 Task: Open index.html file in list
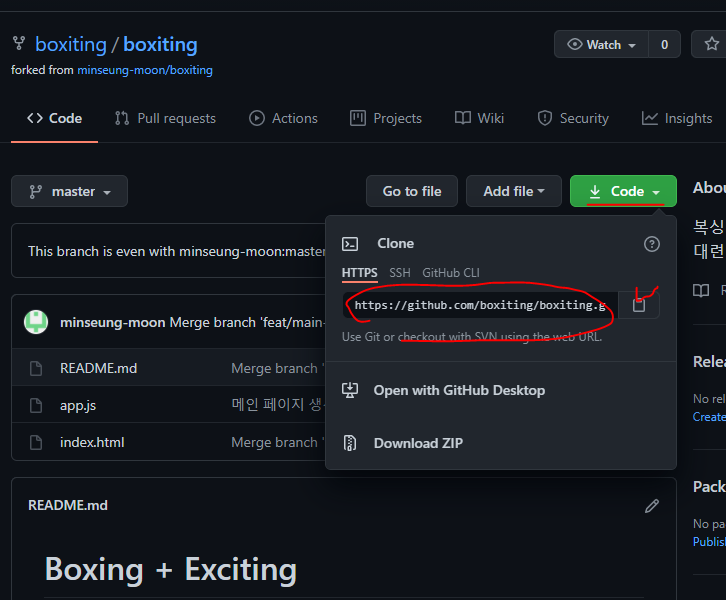[x=92, y=443]
